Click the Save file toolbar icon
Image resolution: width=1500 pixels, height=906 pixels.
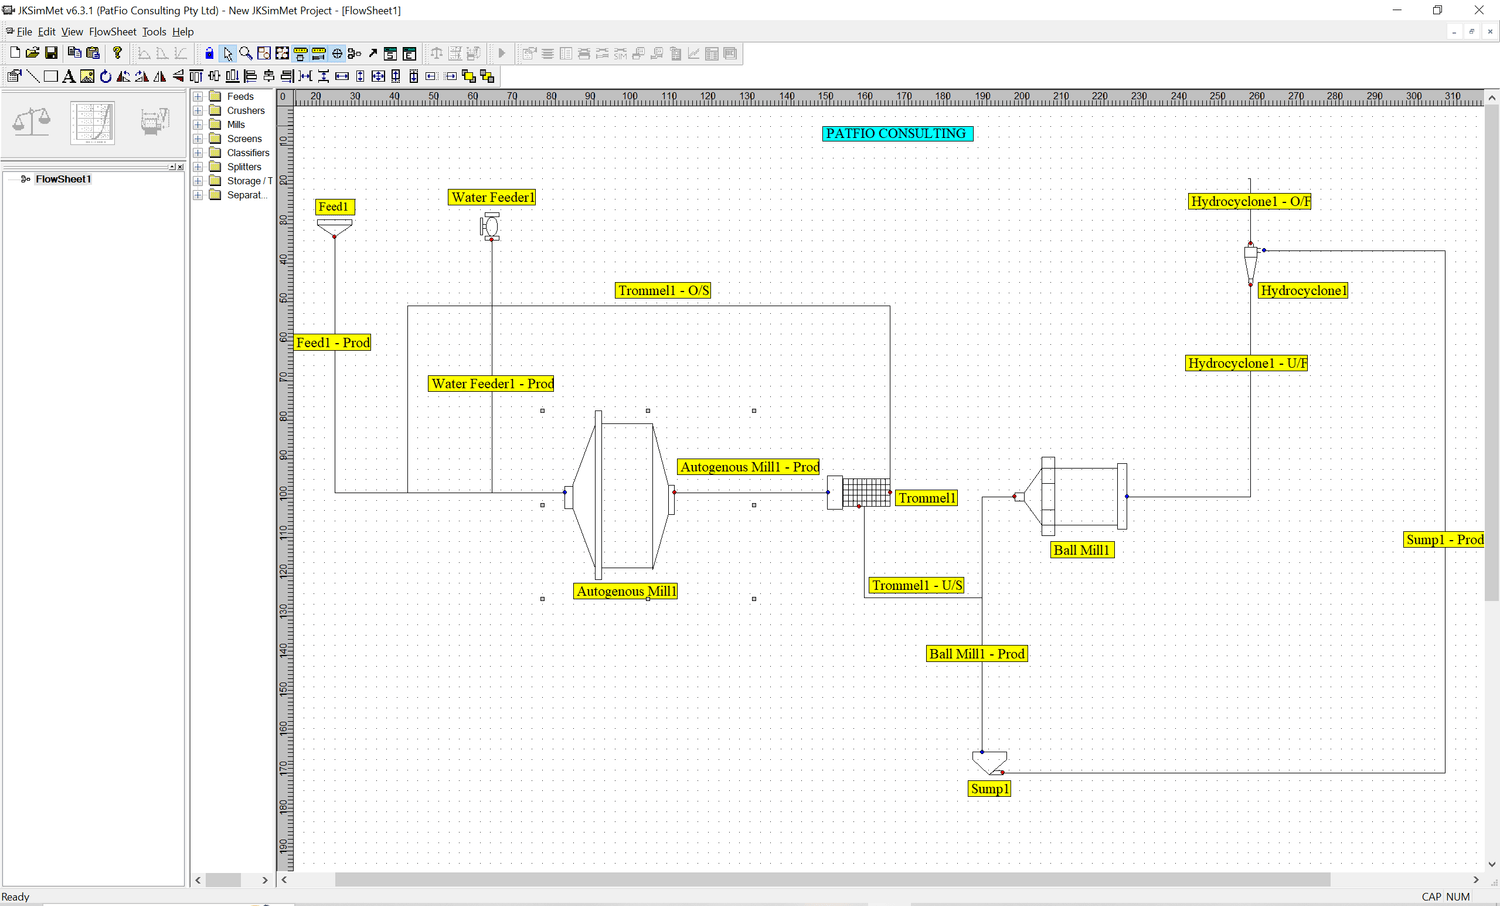51,53
